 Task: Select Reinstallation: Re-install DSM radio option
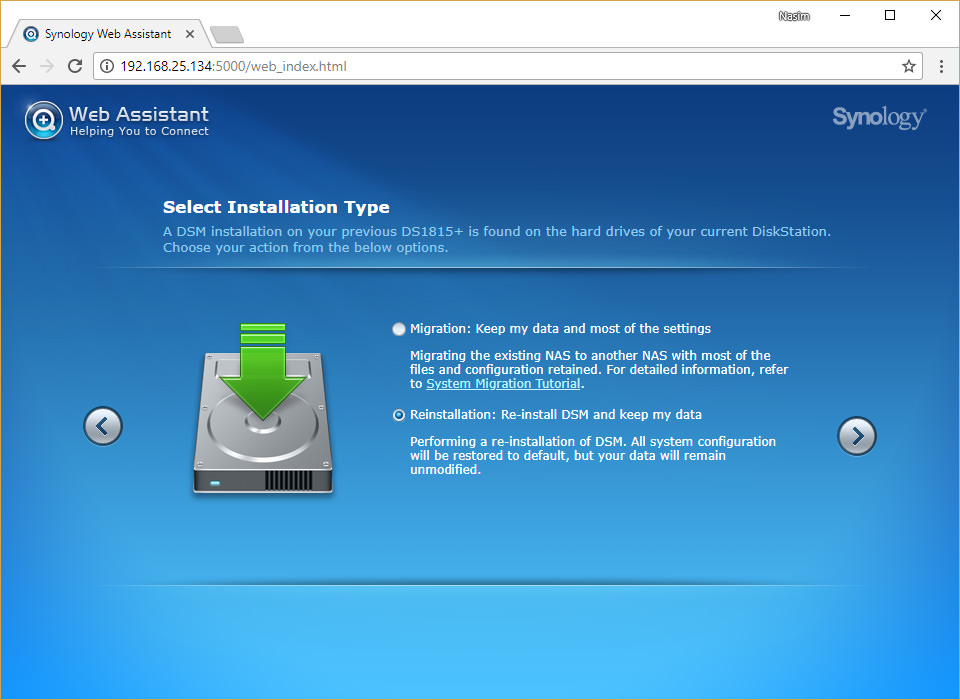tap(399, 415)
